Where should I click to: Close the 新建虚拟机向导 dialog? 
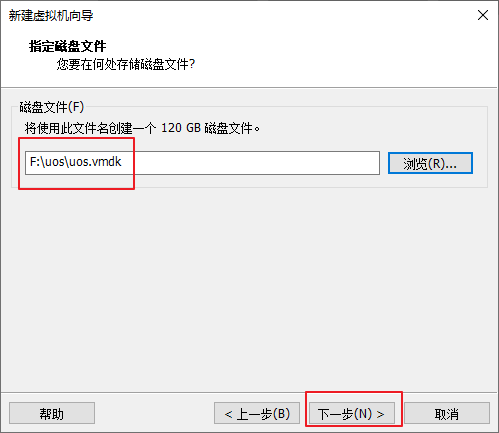tap(483, 15)
